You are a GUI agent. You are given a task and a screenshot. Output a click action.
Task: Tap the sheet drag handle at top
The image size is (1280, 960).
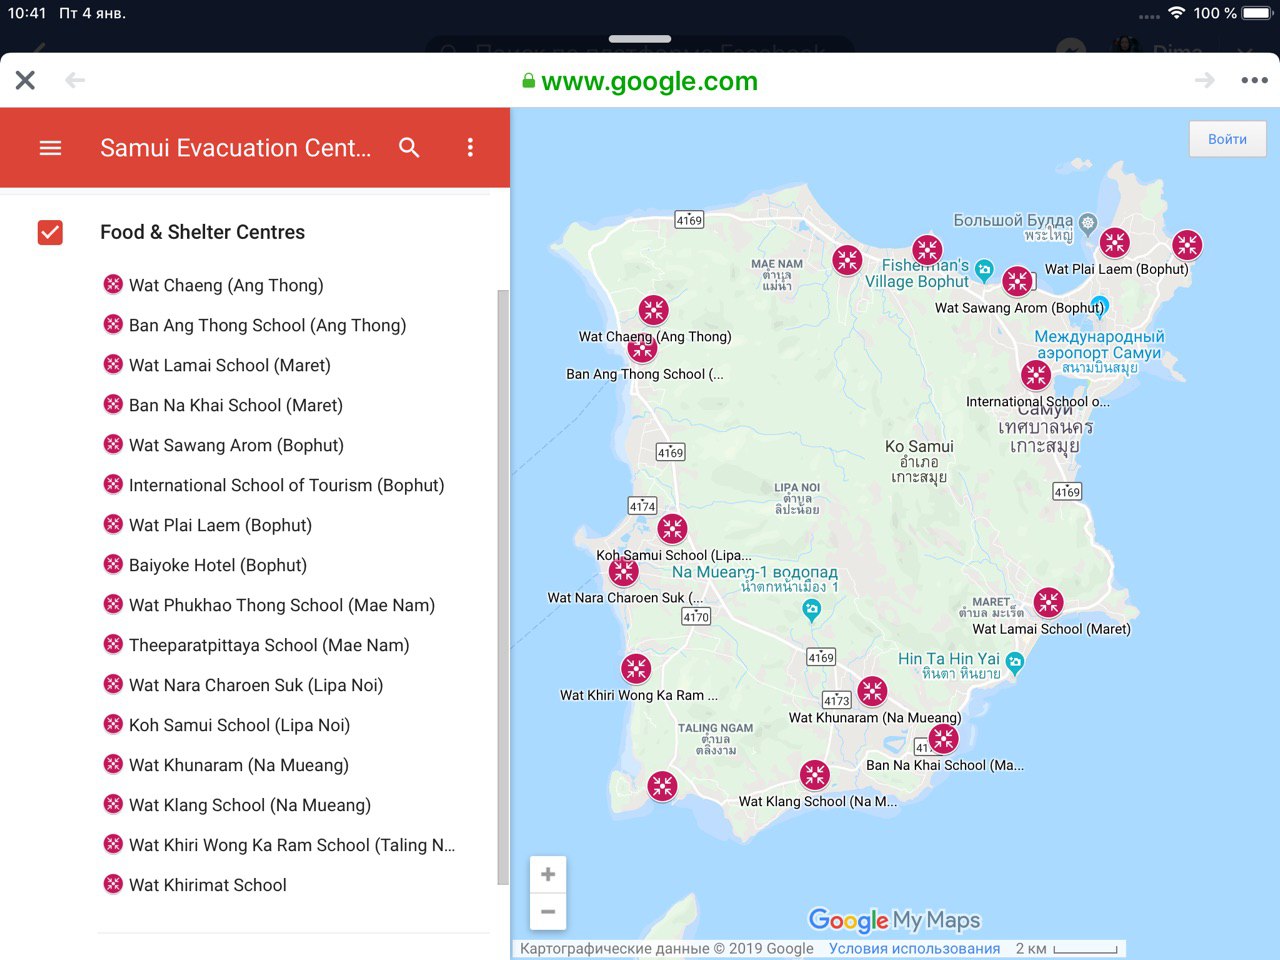[640, 39]
